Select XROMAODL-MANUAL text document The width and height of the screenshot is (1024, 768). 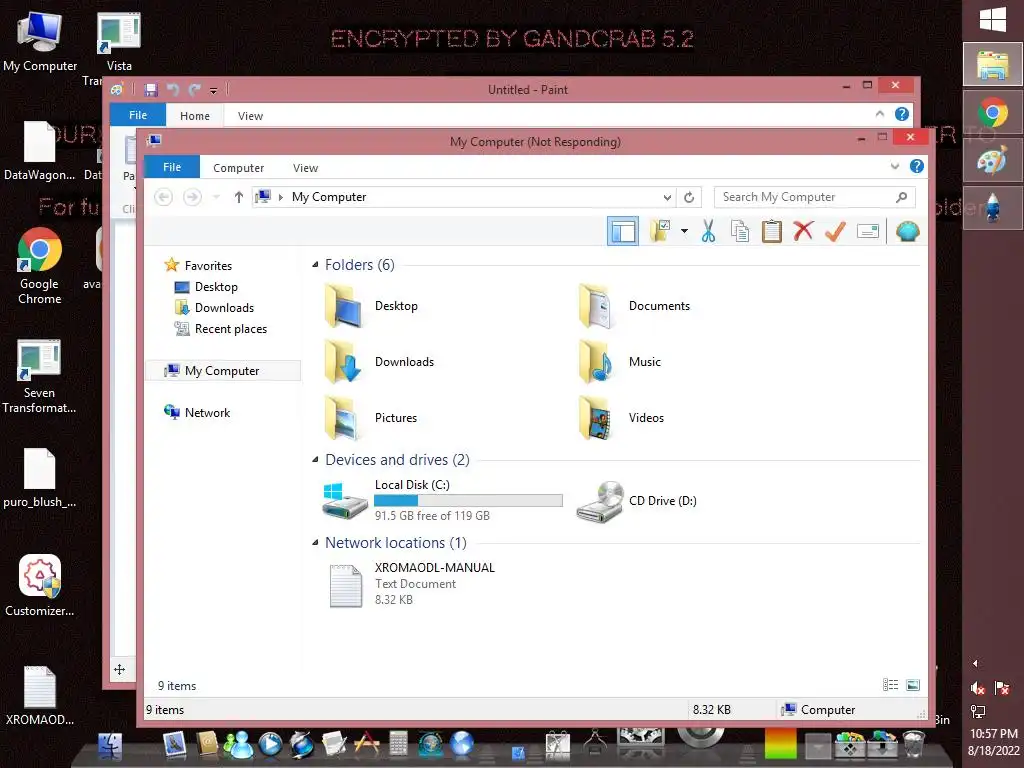[x=411, y=584]
